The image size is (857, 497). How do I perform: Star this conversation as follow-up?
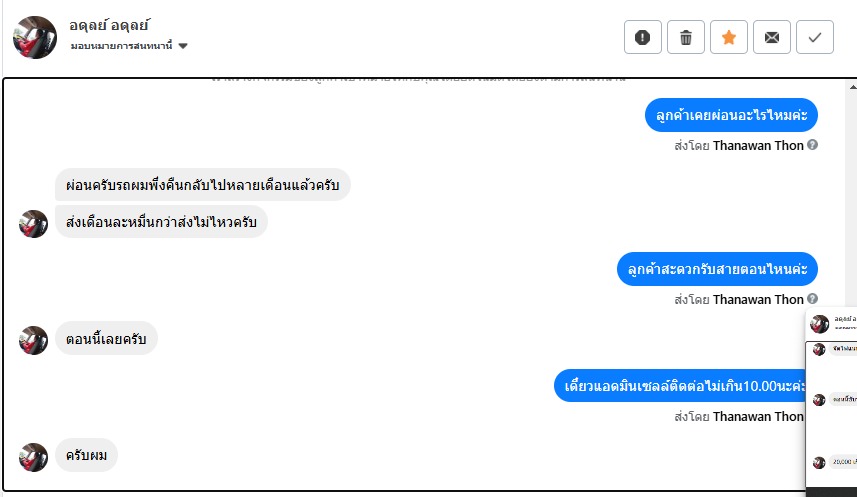pos(729,37)
